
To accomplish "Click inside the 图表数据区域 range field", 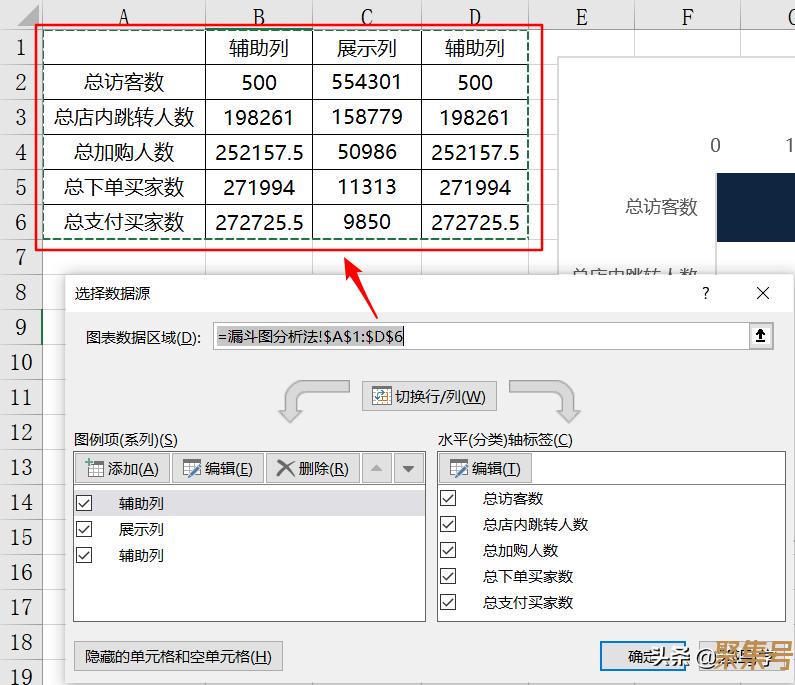I will point(480,337).
